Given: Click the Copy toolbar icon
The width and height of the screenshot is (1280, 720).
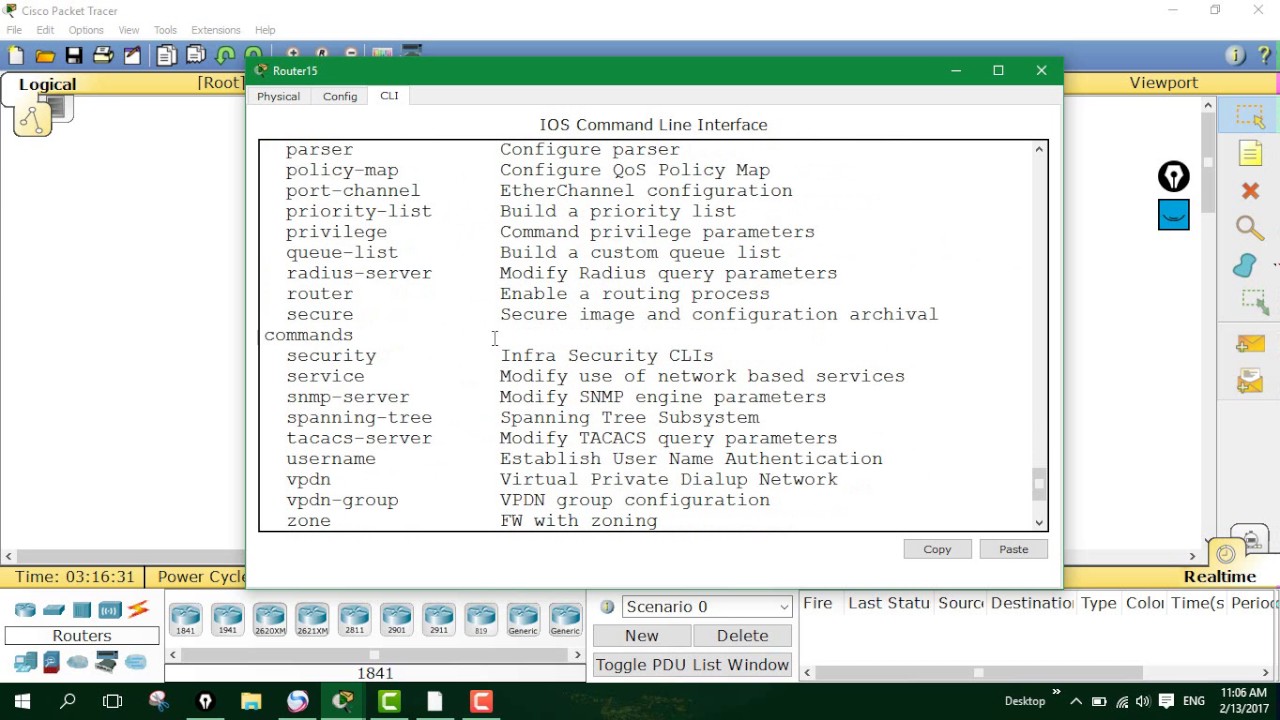Looking at the screenshot, I should tap(167, 56).
